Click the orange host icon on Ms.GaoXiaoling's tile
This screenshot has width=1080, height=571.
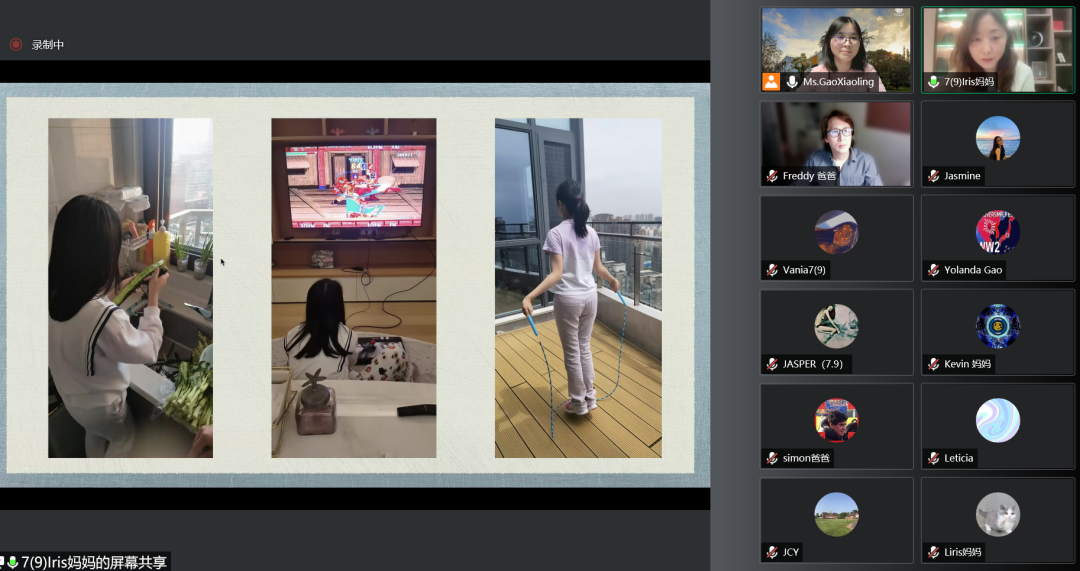pos(771,82)
